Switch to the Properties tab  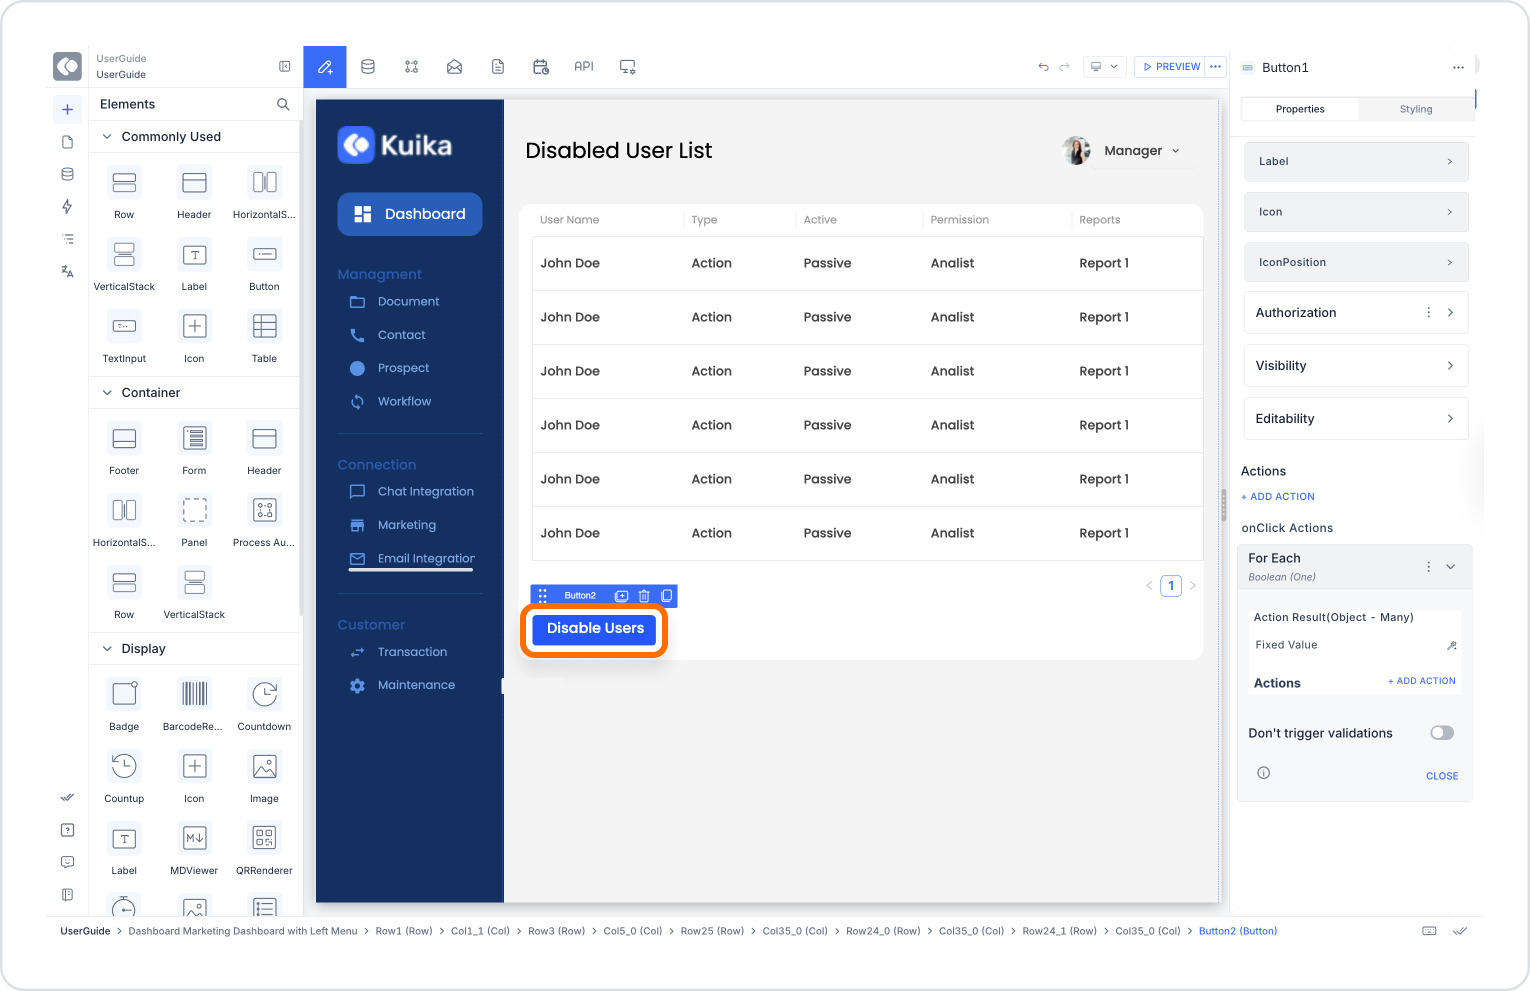(x=1300, y=109)
